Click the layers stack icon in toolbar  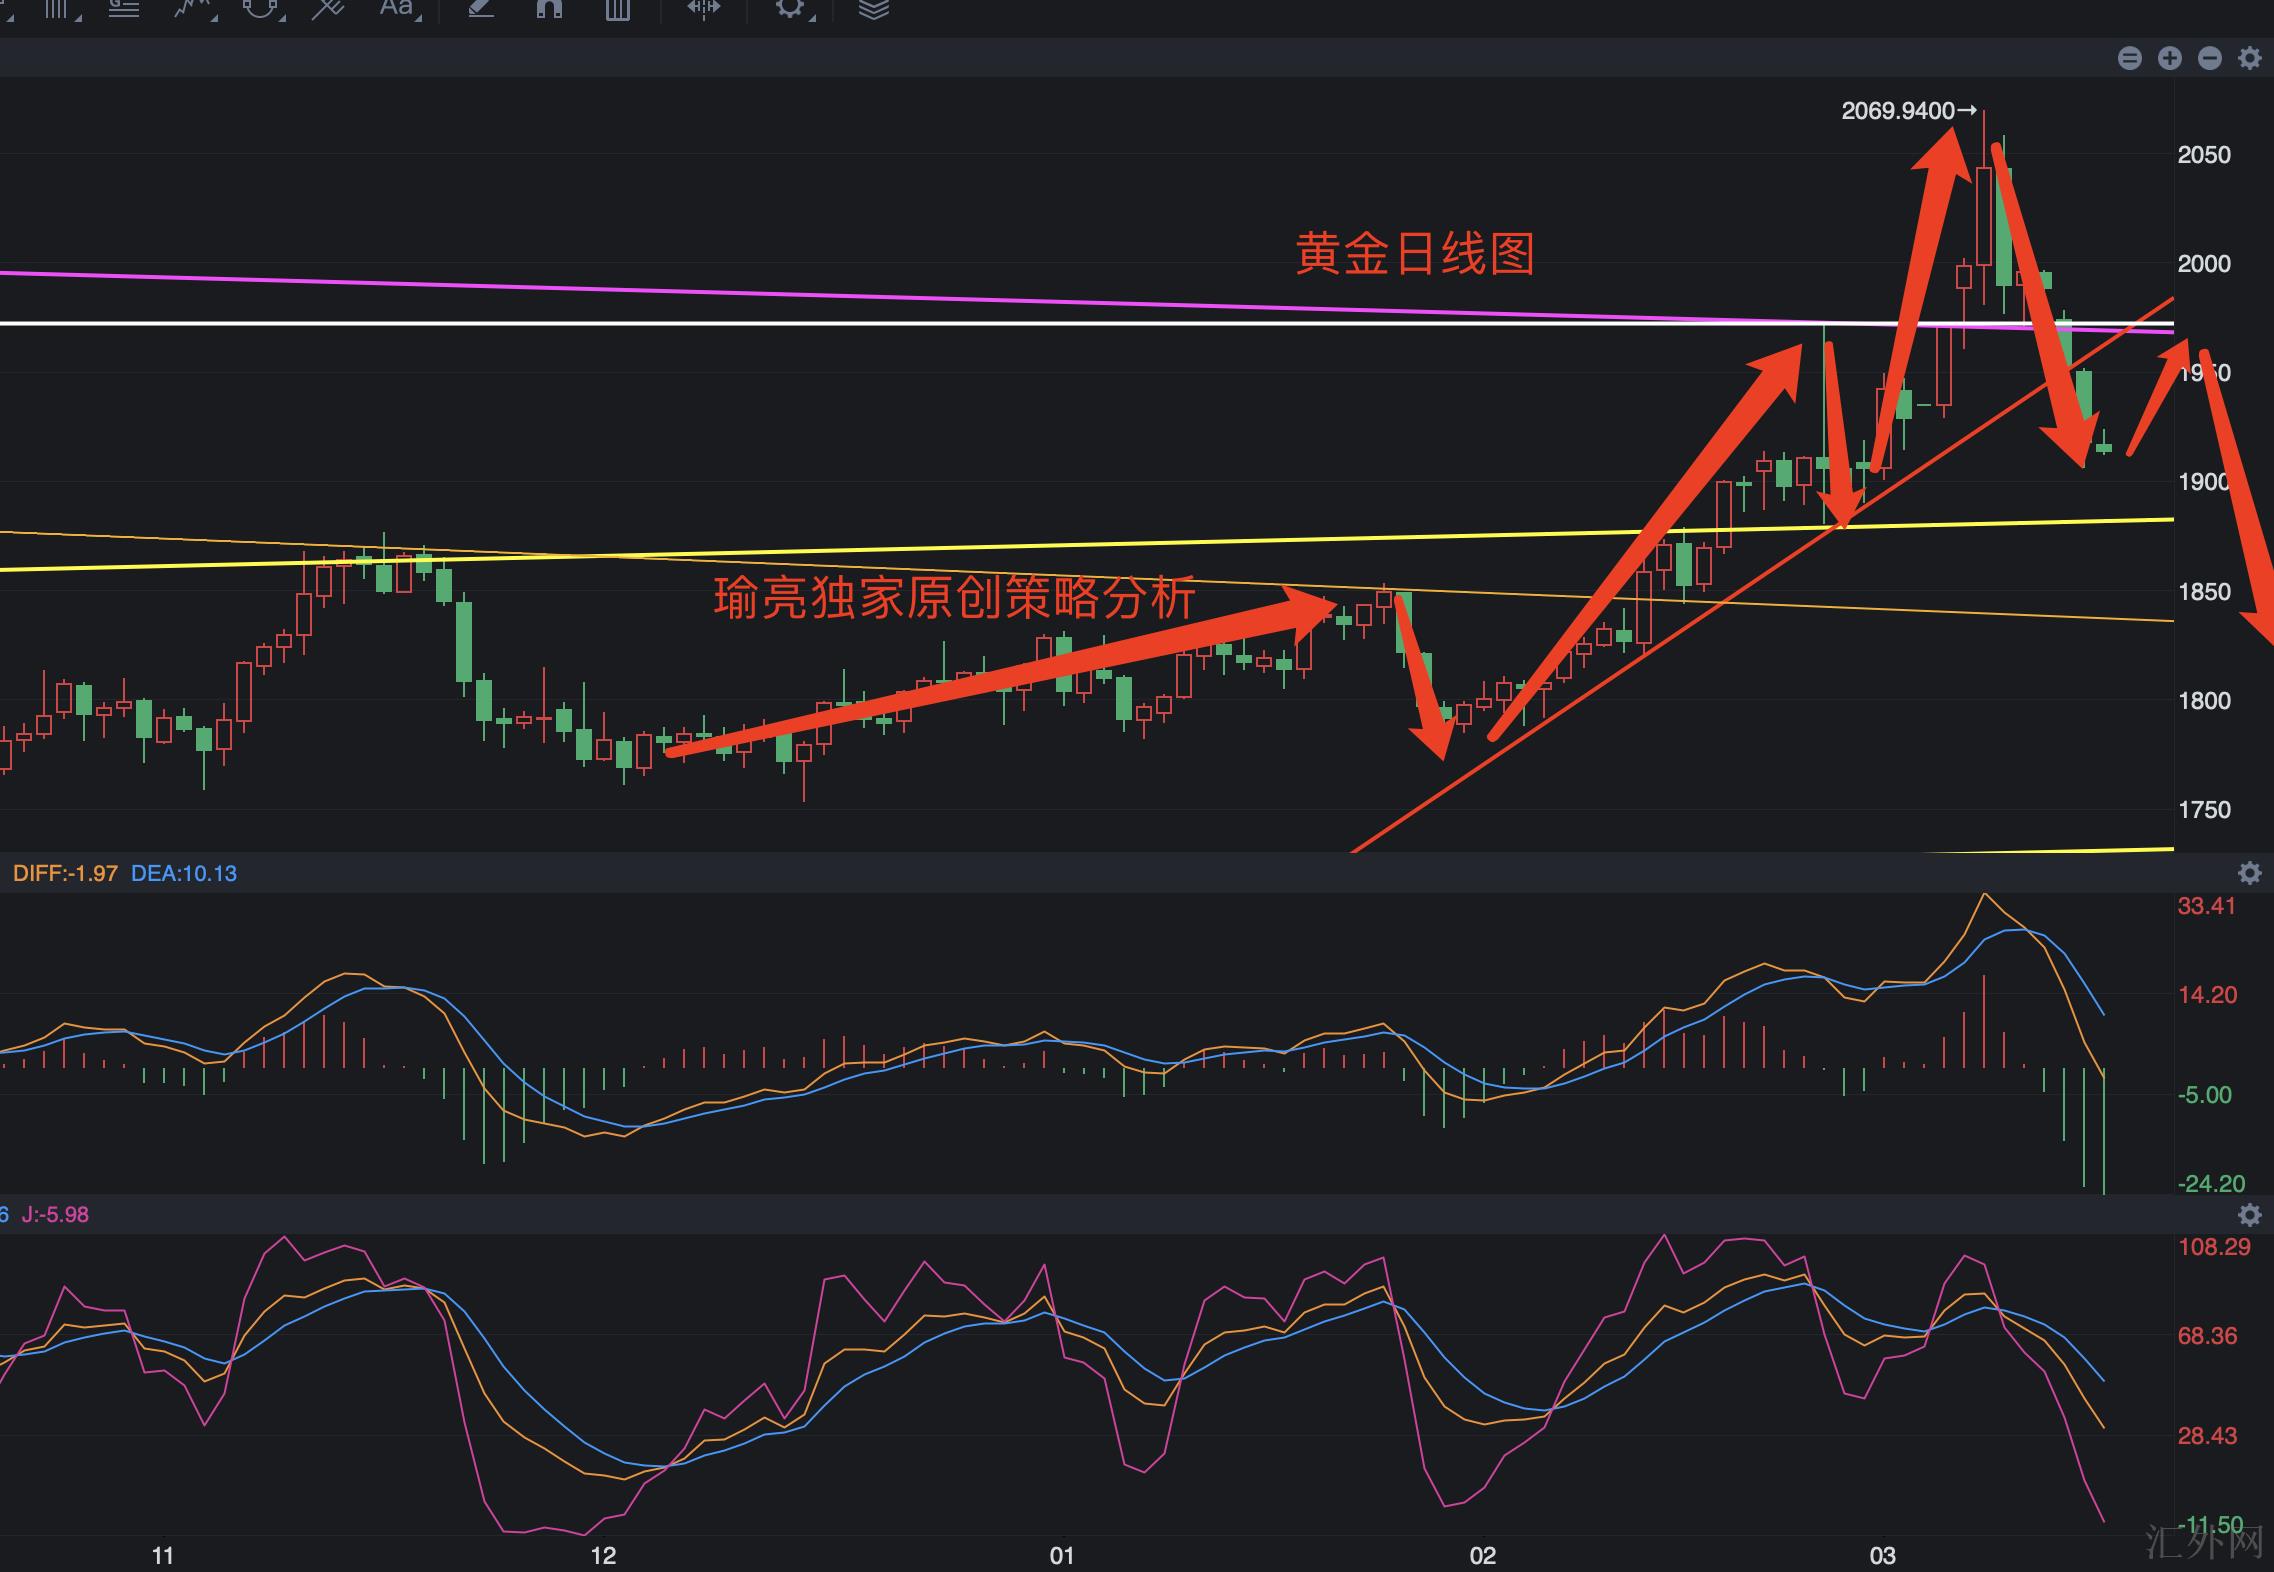[x=873, y=9]
